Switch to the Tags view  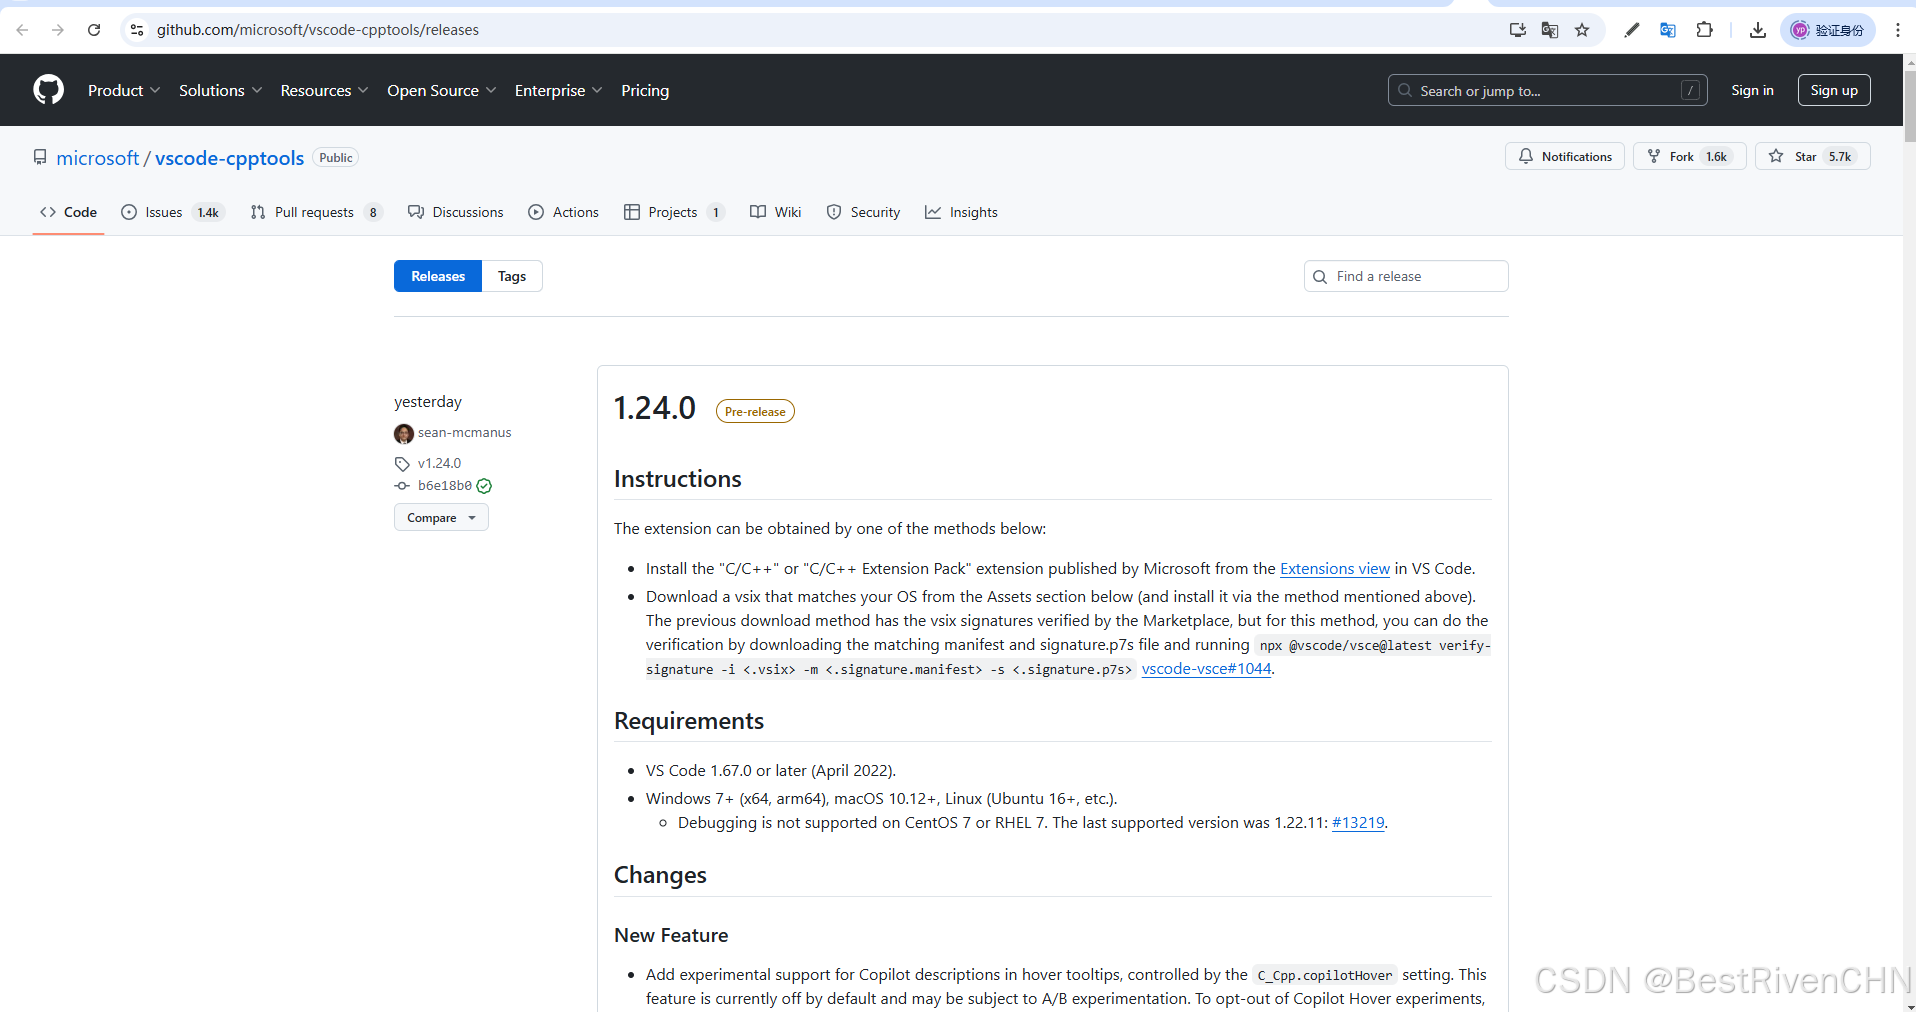click(x=512, y=276)
